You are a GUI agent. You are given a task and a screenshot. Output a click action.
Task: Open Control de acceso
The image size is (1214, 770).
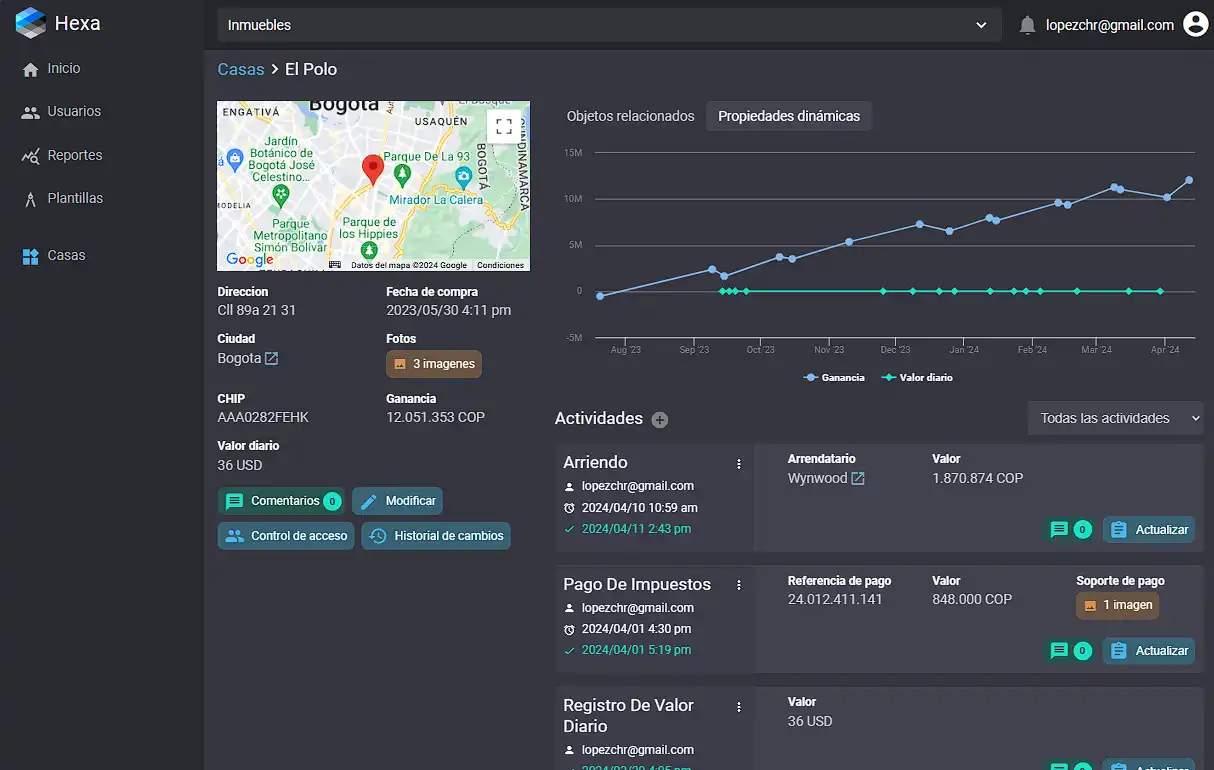pos(286,536)
